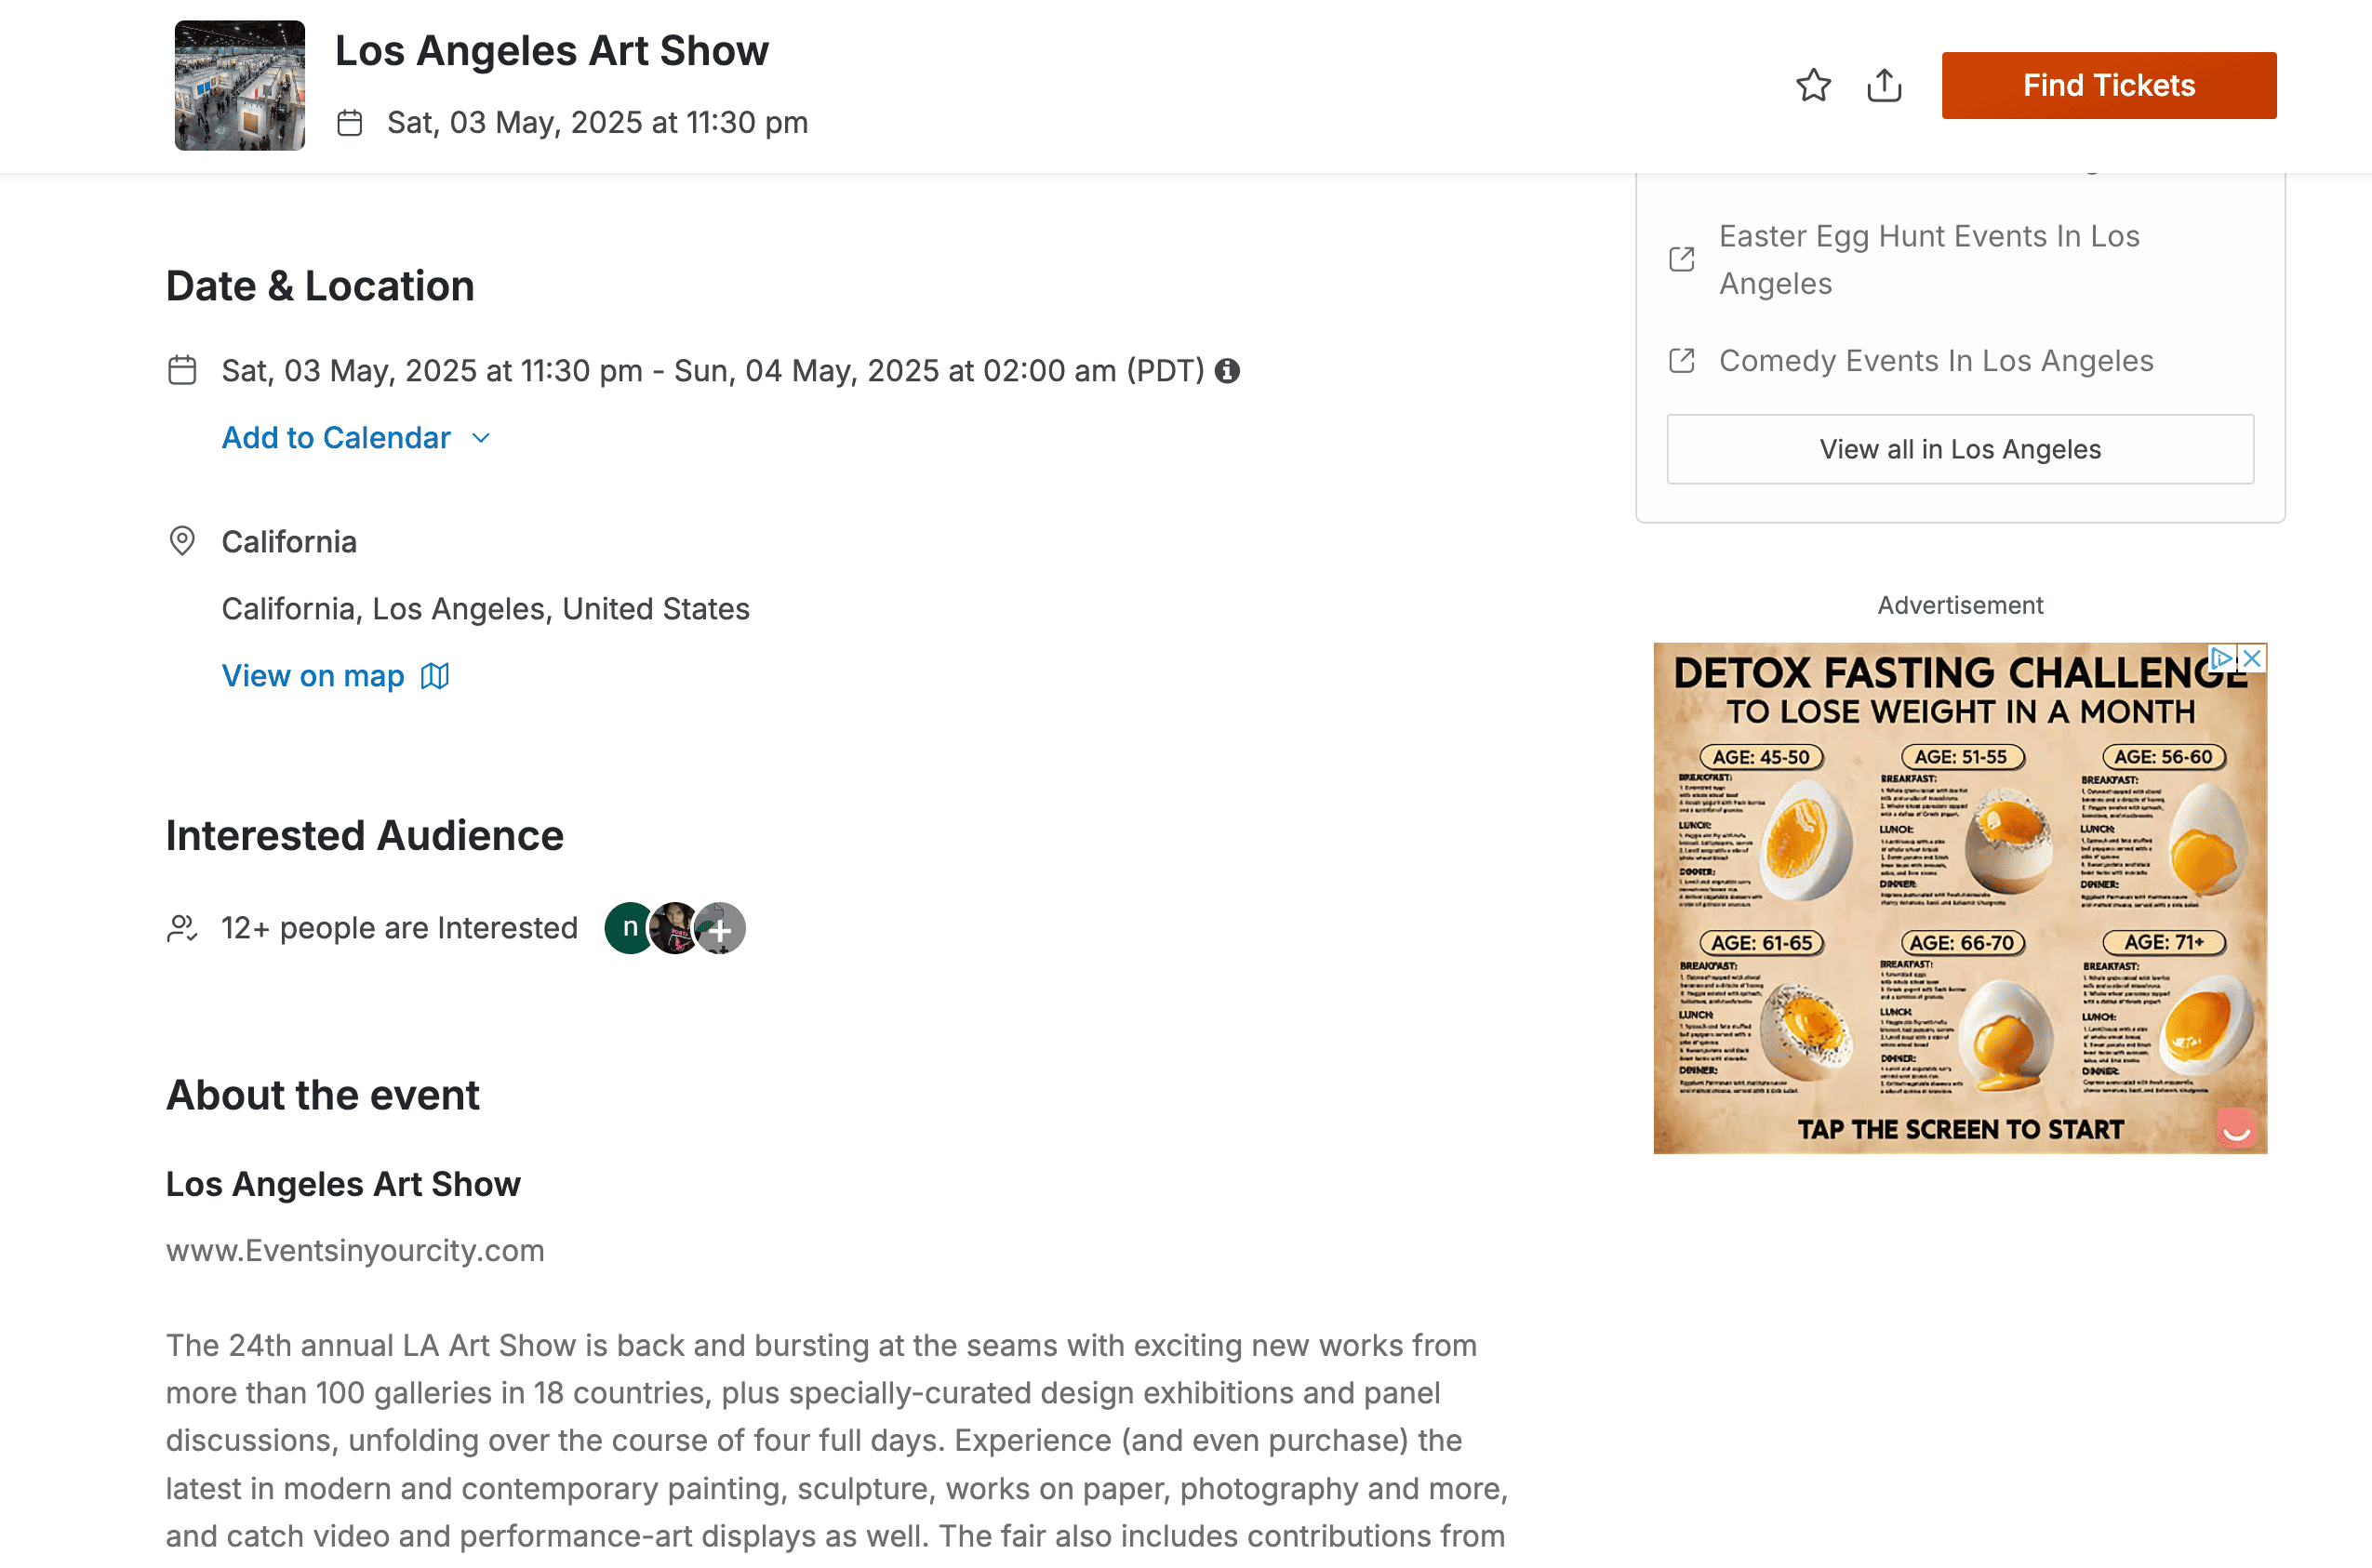Click external link icon beside Comedy Events
The width and height of the screenshot is (2372, 1568).
pyautogui.click(x=1682, y=360)
